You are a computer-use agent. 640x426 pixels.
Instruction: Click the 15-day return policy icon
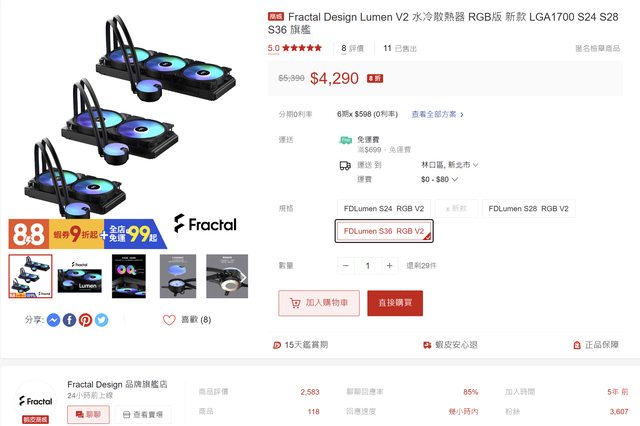click(277, 345)
